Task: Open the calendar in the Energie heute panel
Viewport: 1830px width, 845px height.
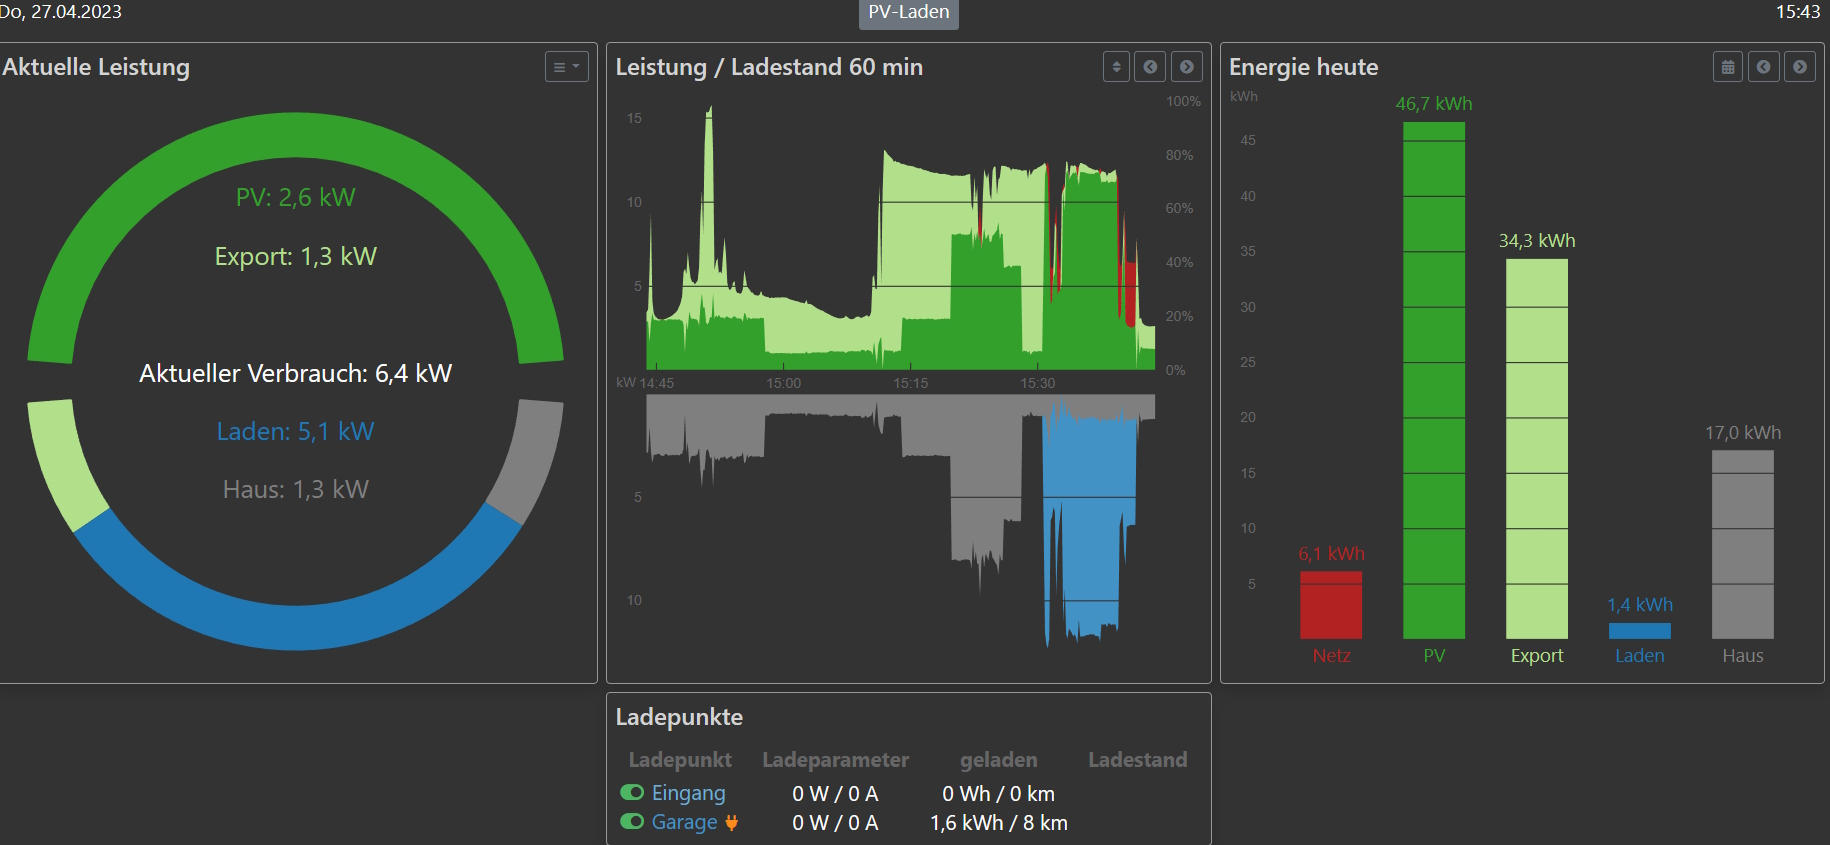Action: (1727, 67)
